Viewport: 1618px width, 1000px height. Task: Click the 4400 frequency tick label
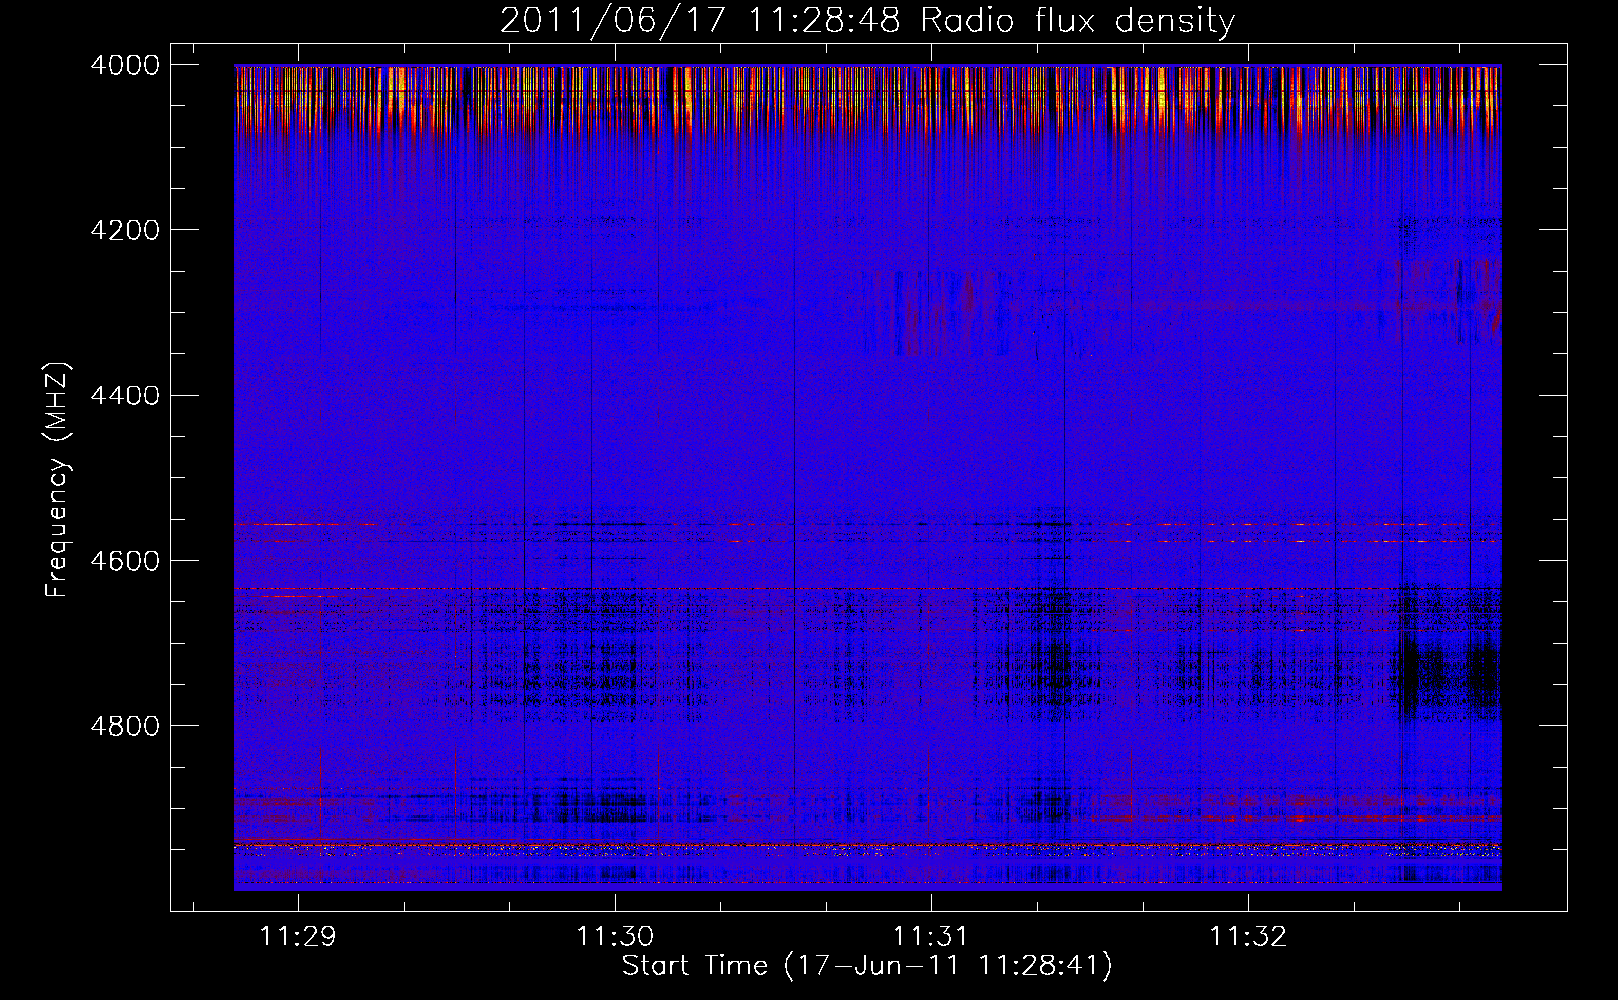[x=125, y=395]
